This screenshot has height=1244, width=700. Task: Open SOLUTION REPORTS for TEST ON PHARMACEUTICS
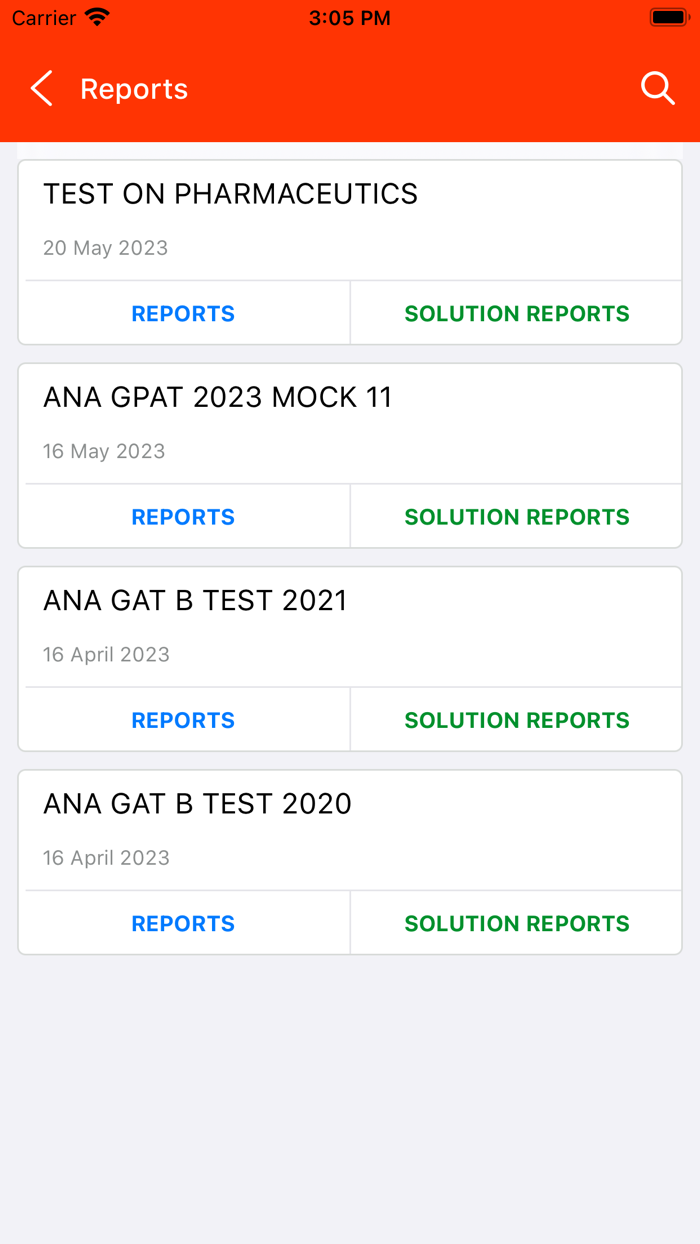coord(516,313)
